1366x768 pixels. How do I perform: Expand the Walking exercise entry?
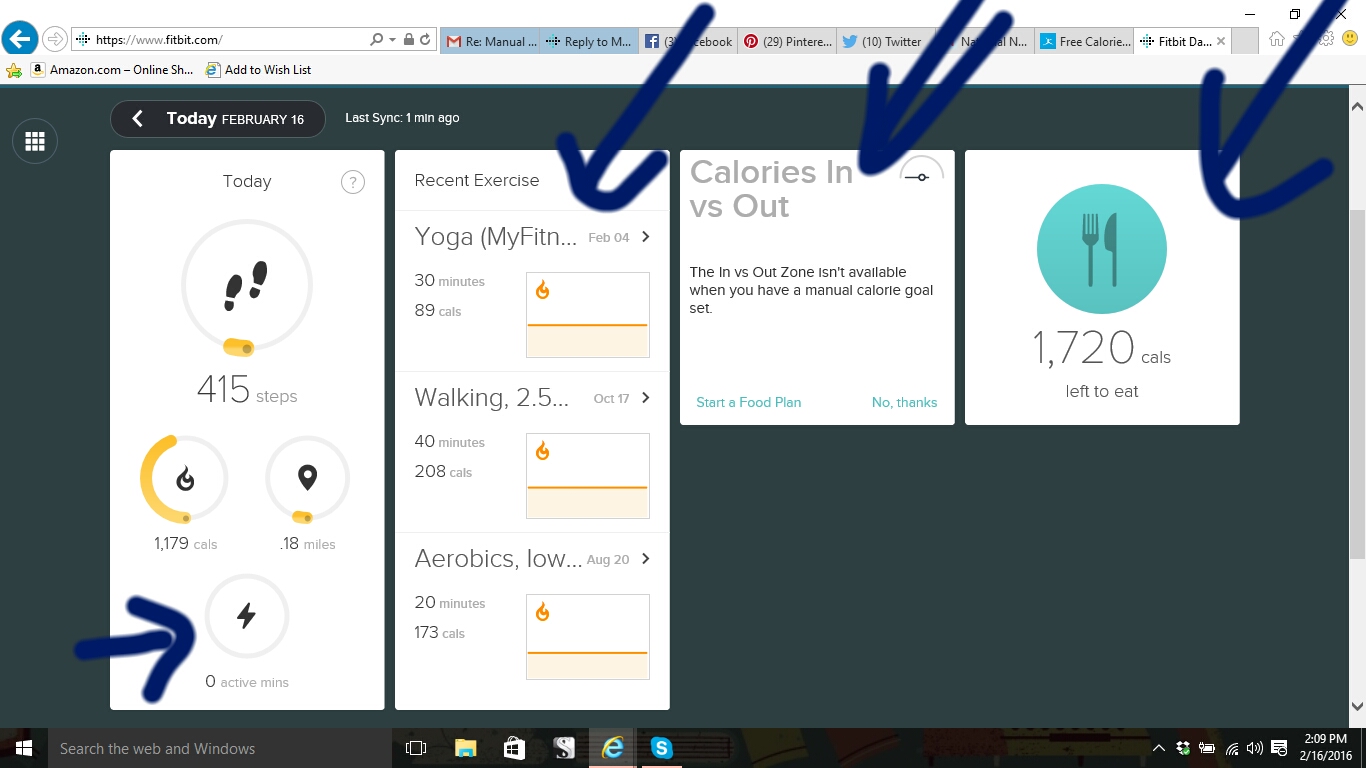click(x=646, y=398)
